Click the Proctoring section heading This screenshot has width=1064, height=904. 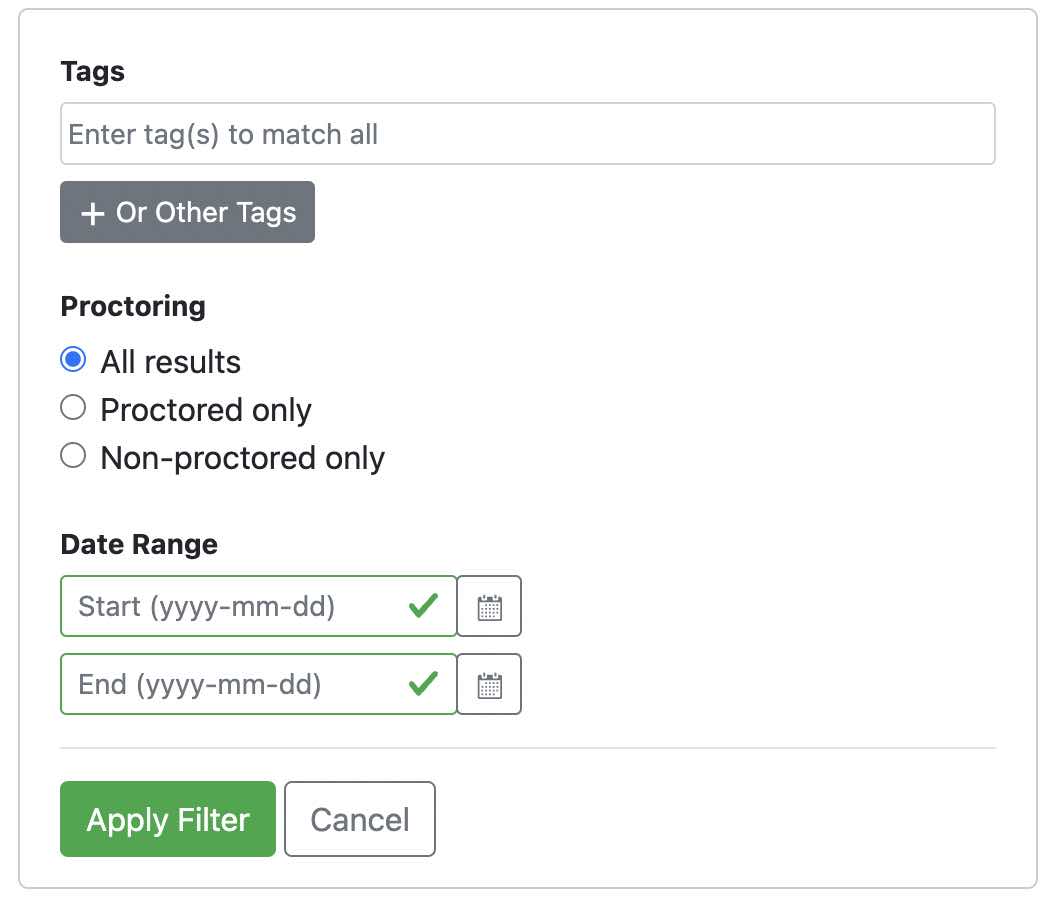[133, 307]
